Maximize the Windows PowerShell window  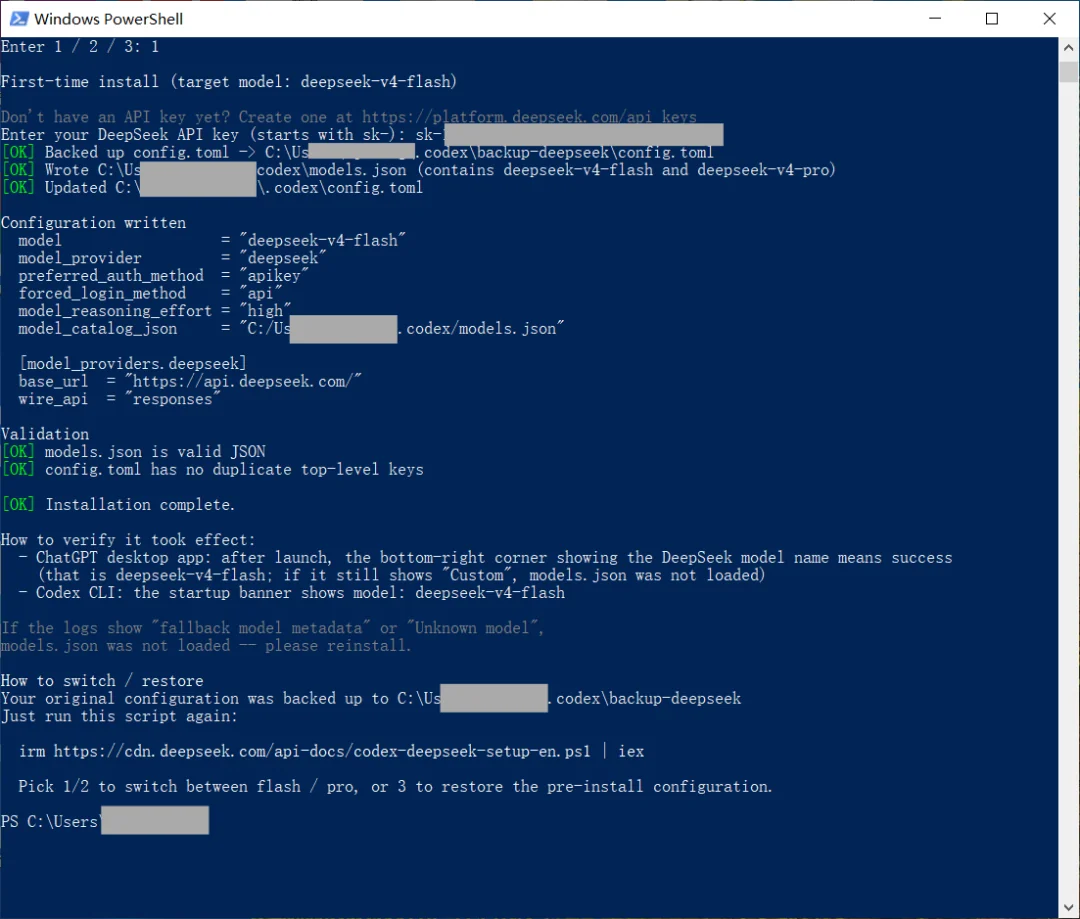coord(992,19)
